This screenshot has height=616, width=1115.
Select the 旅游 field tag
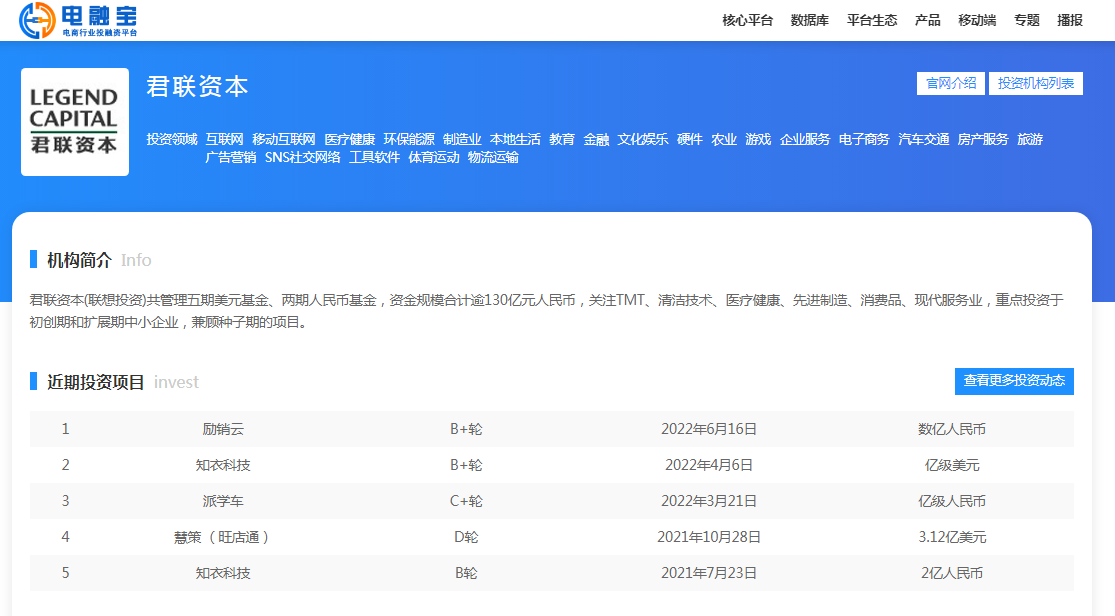click(1030, 139)
